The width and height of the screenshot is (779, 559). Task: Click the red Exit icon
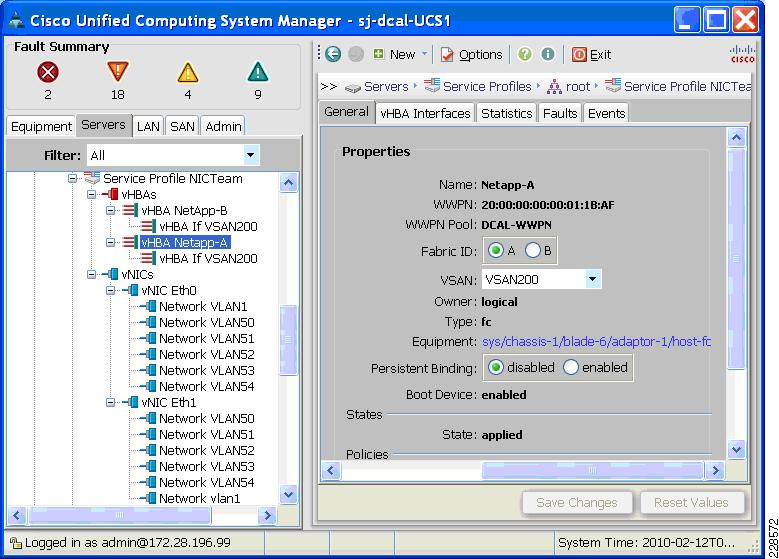[x=579, y=55]
